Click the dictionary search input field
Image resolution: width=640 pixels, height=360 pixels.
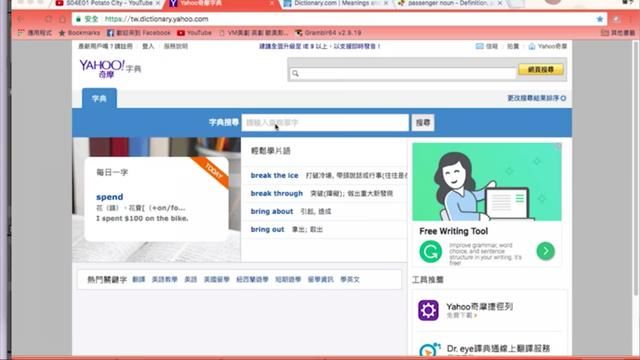[325, 122]
